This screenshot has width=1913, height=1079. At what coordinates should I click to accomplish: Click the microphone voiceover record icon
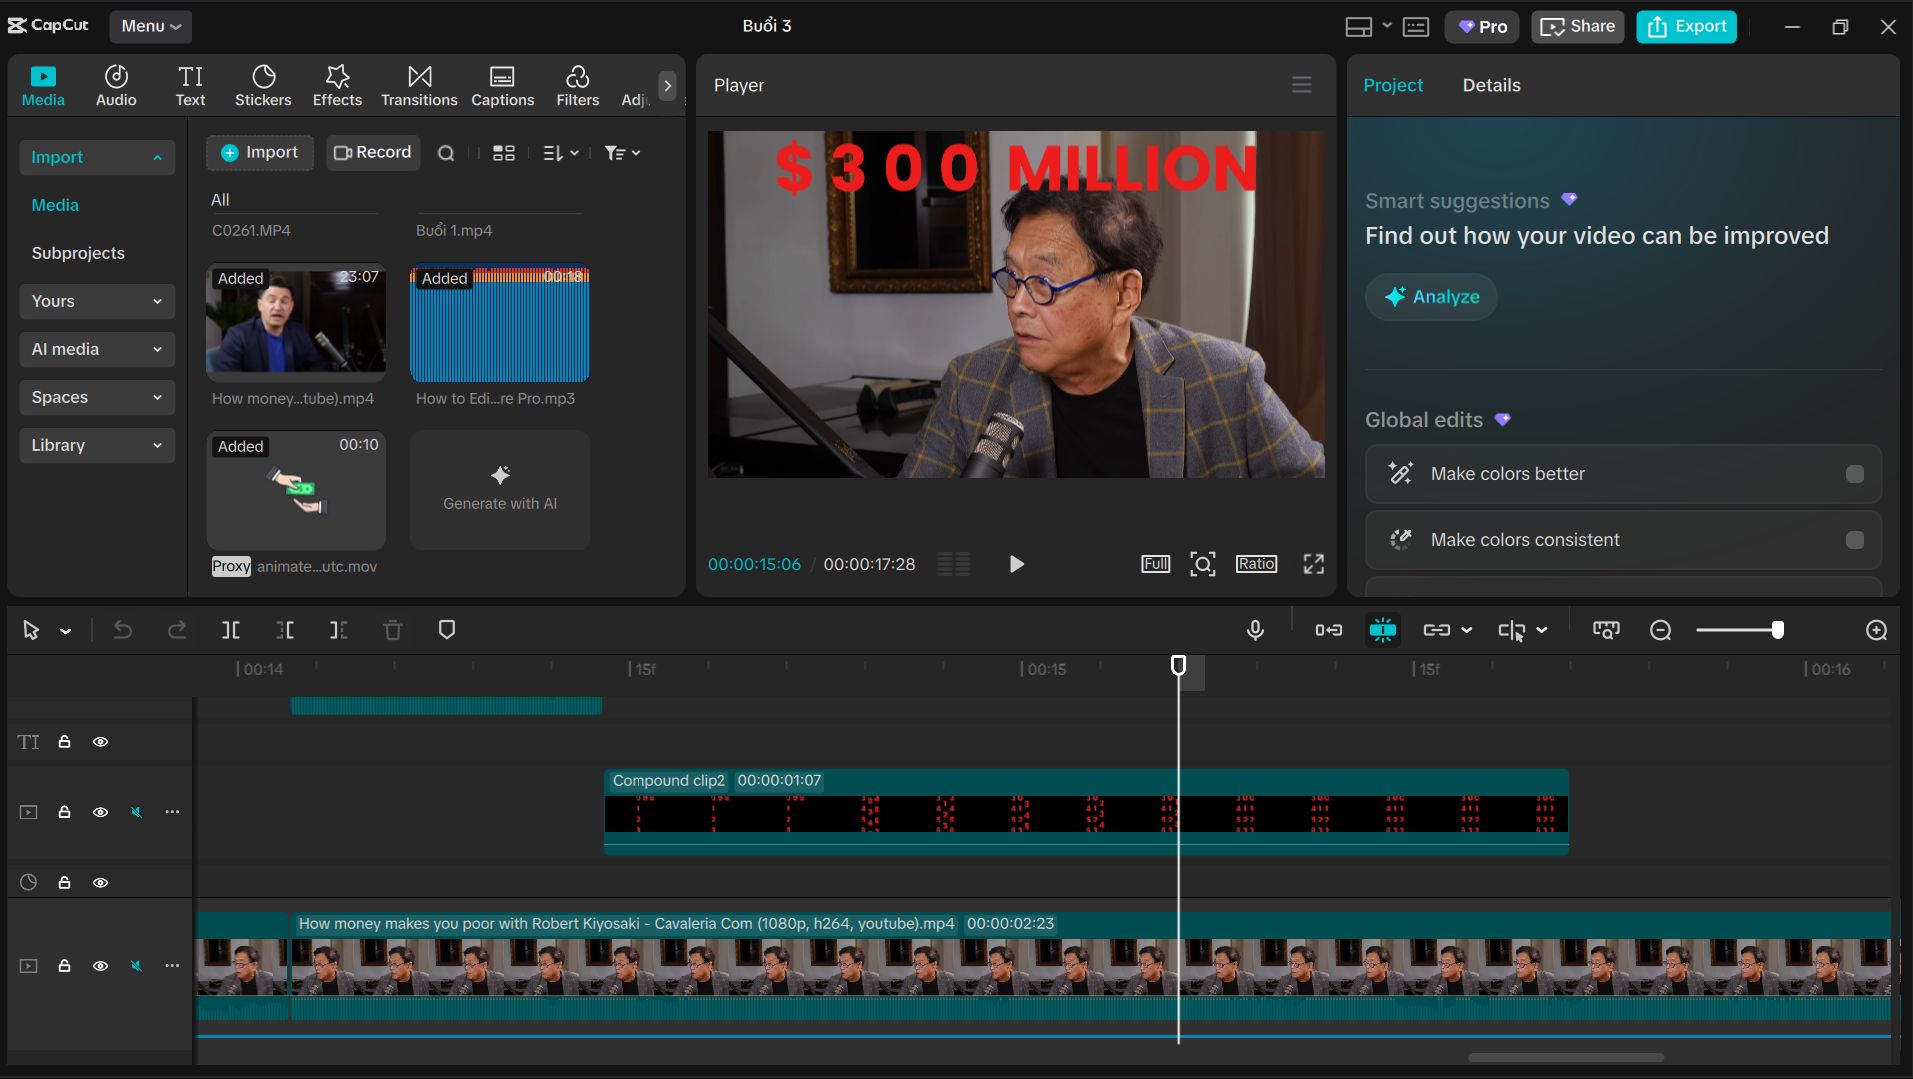point(1255,630)
